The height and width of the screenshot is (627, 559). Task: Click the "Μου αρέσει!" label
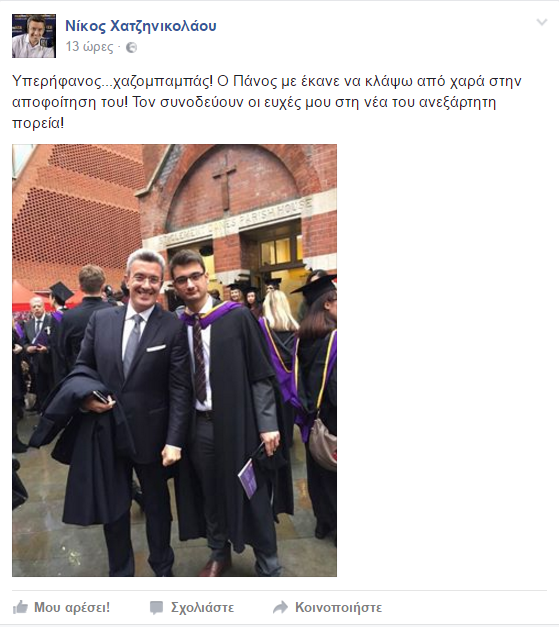(72, 607)
